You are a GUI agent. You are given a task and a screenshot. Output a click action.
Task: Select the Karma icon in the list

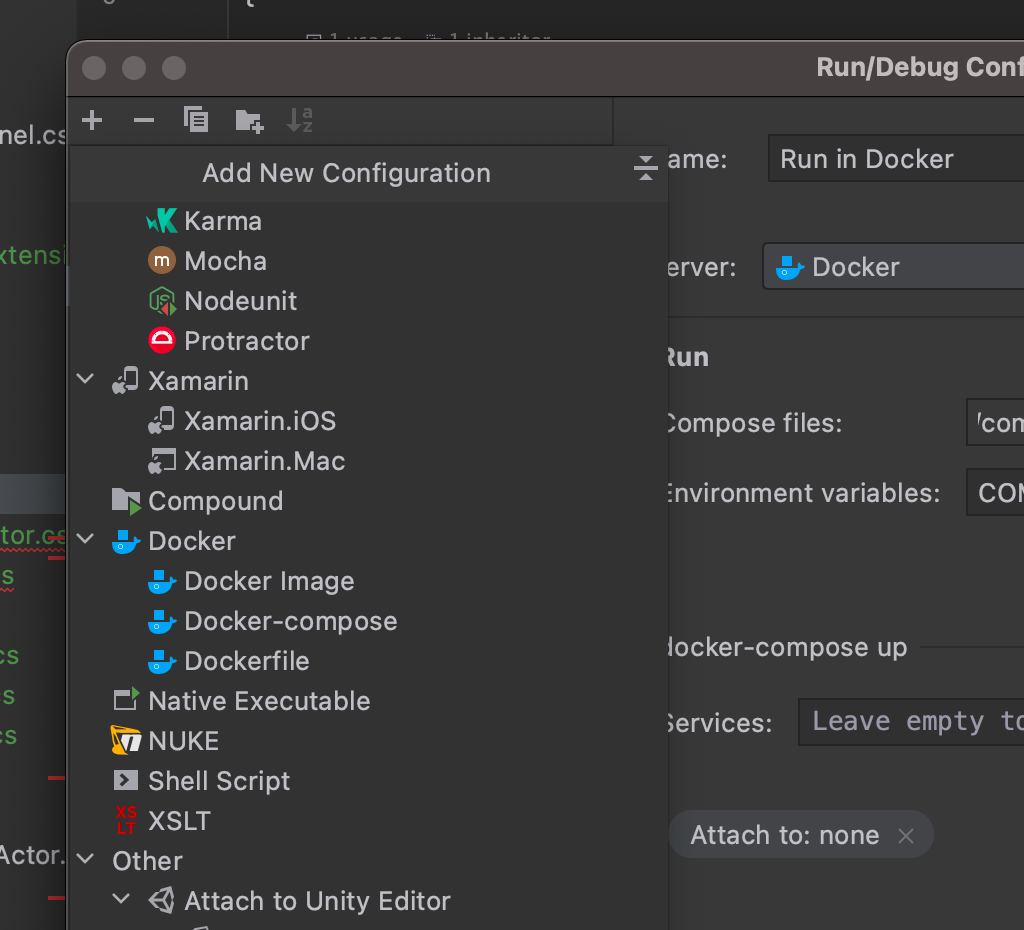coord(161,221)
